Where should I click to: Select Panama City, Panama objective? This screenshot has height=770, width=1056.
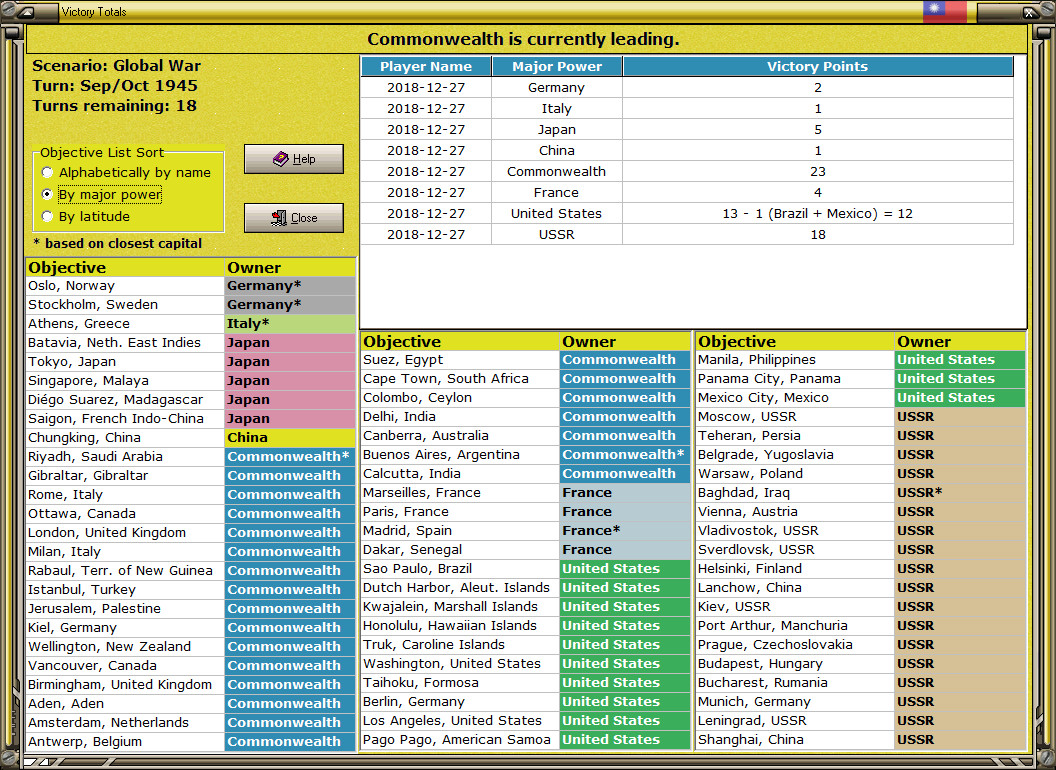pos(795,379)
